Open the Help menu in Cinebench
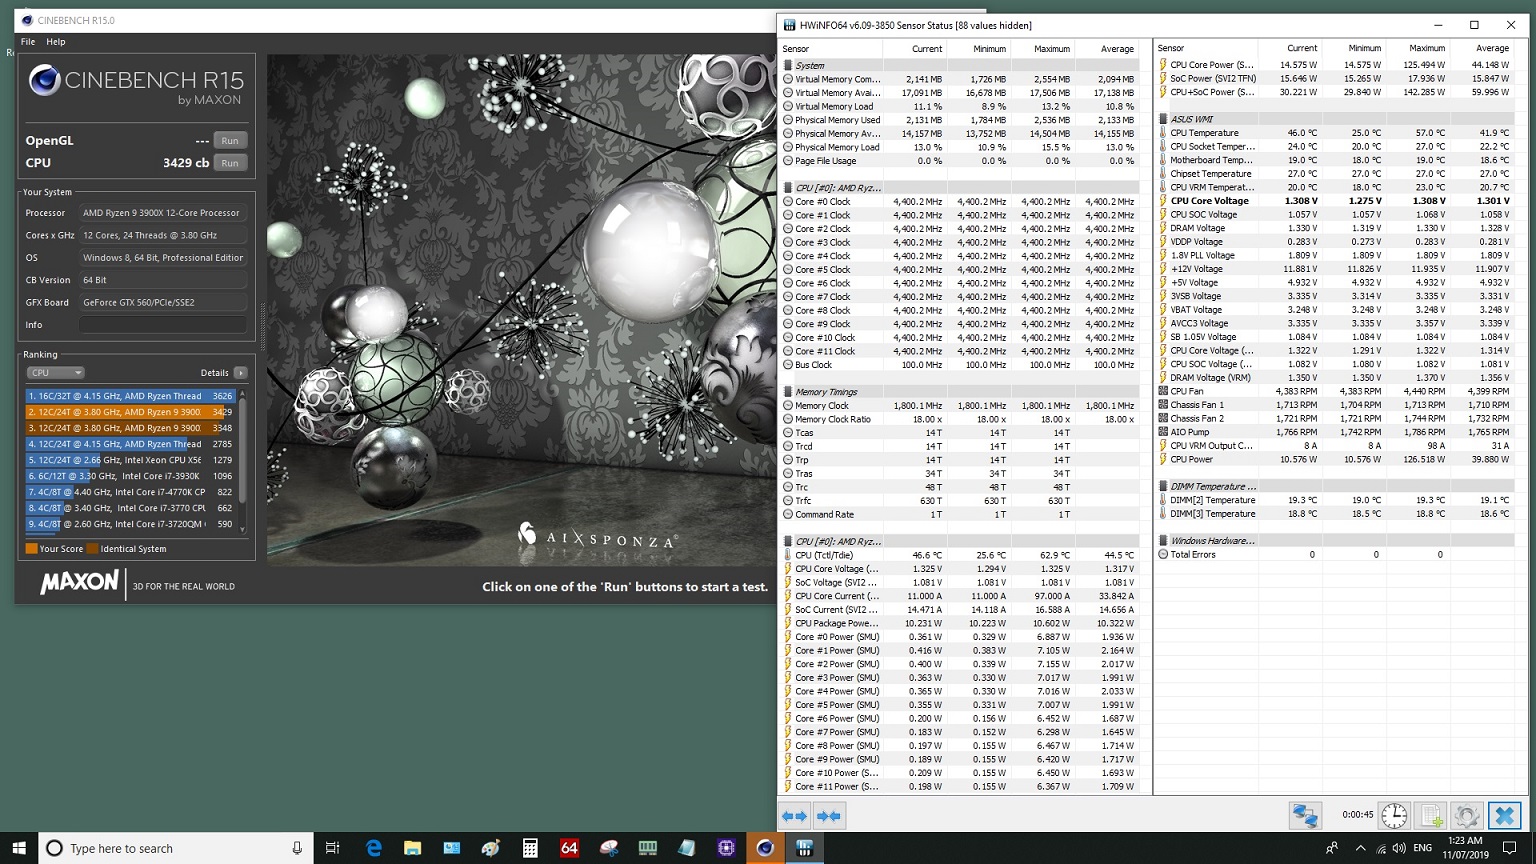 pos(56,42)
